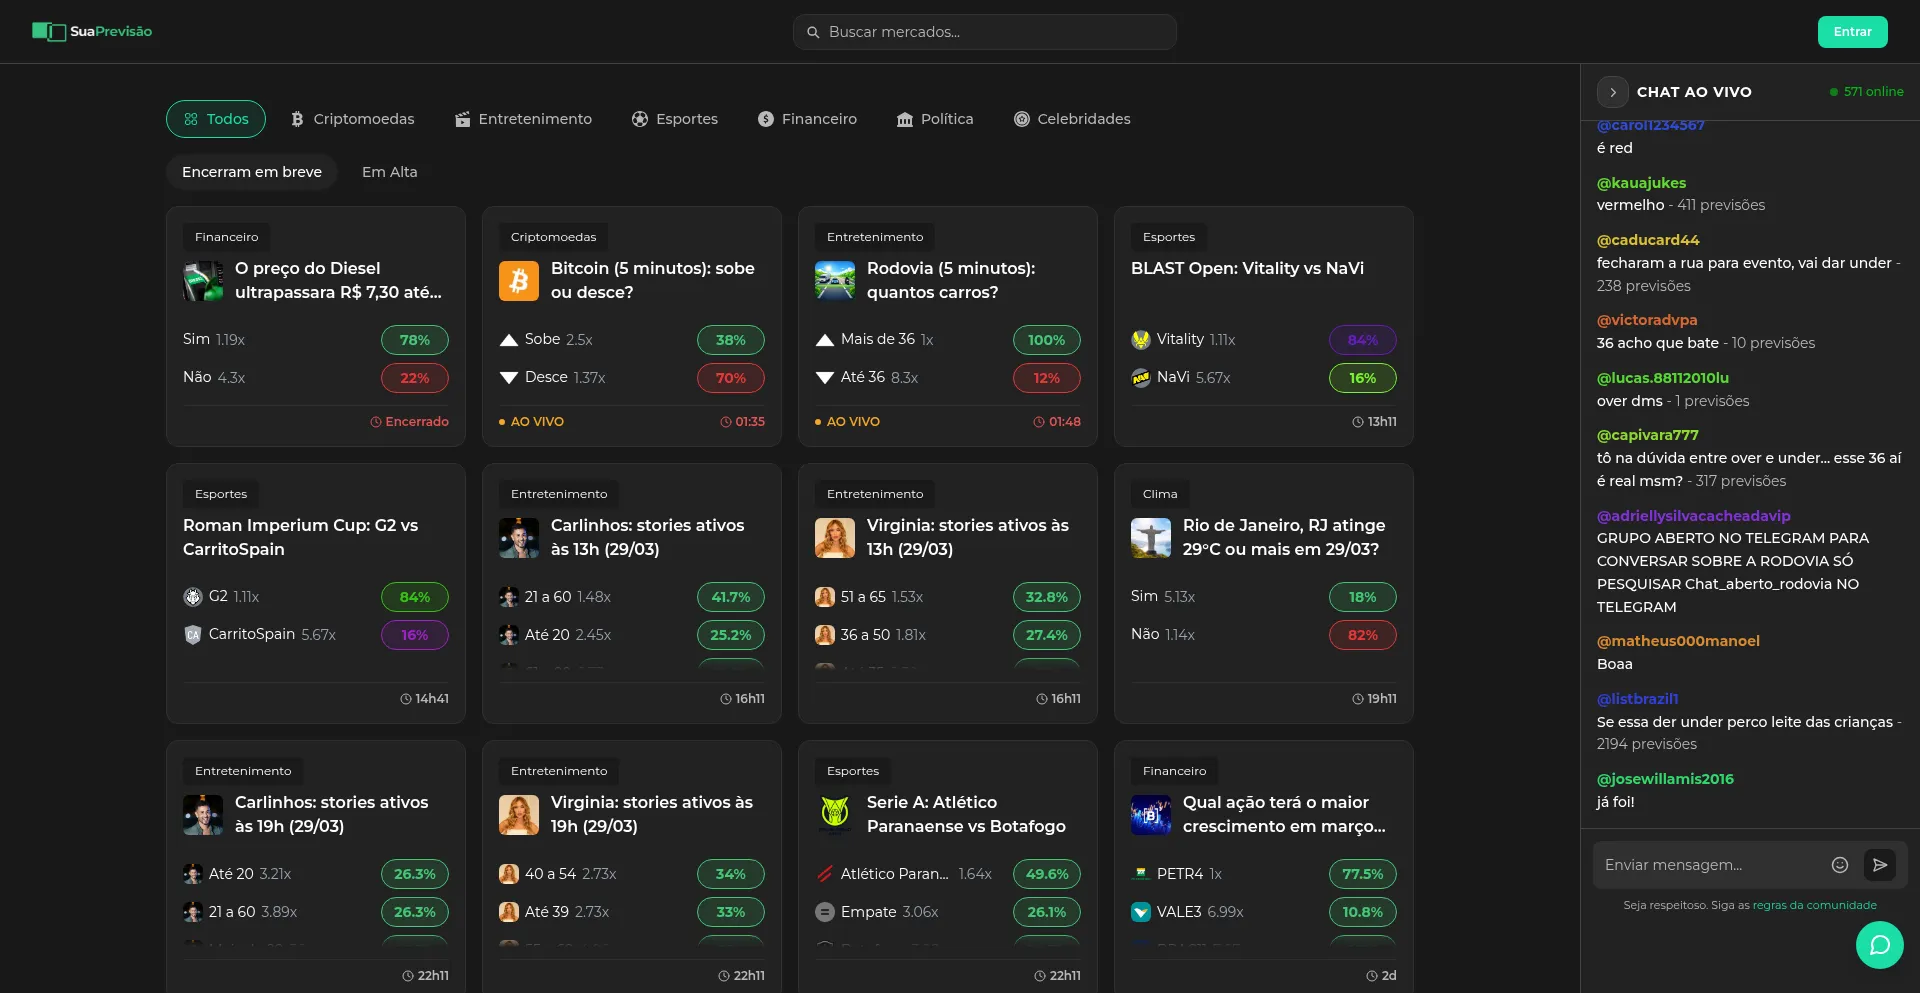Click the SuaPrevisão logo

click(x=92, y=32)
